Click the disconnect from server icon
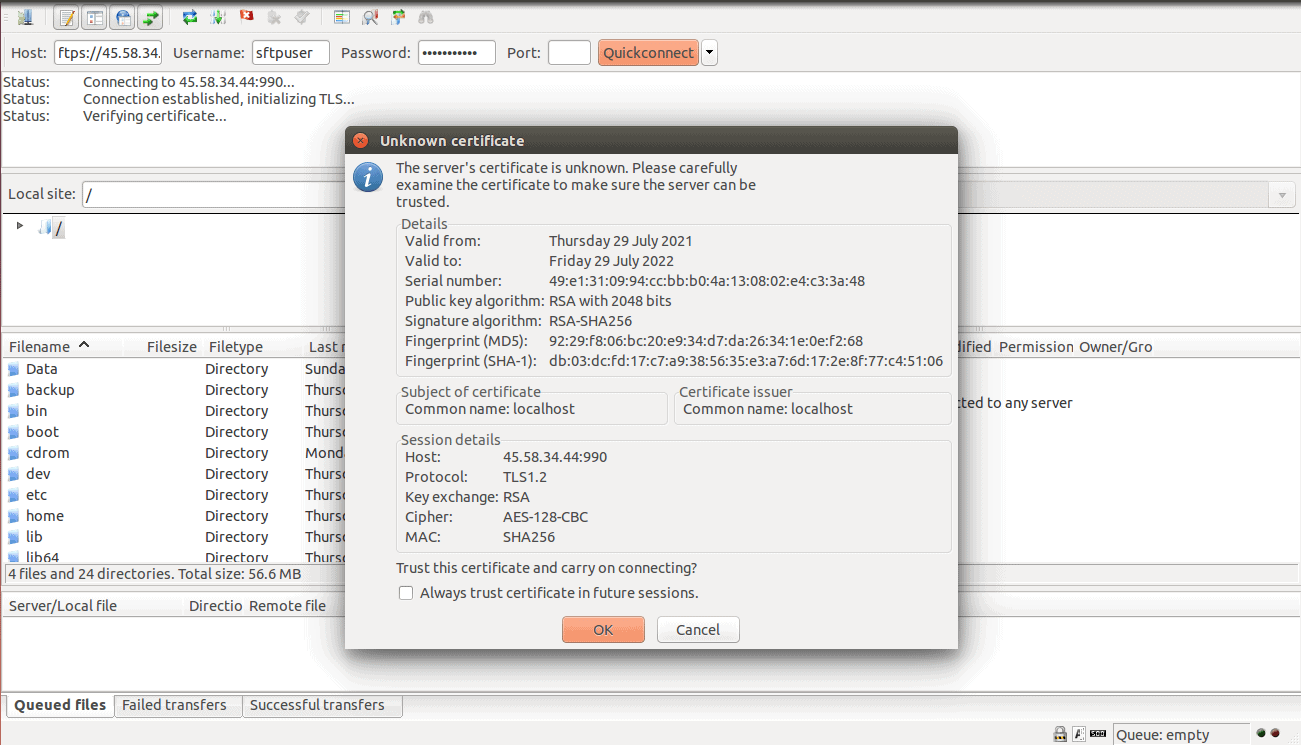 274,17
